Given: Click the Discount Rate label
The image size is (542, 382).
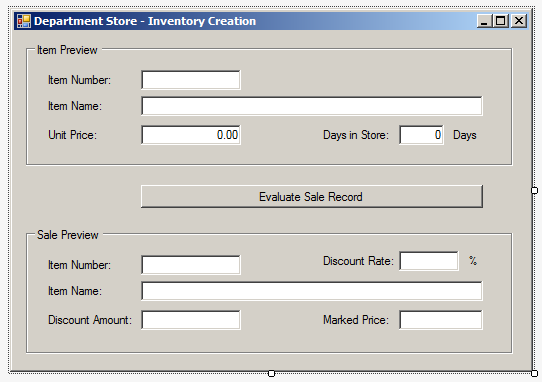Looking at the screenshot, I should (358, 261).
